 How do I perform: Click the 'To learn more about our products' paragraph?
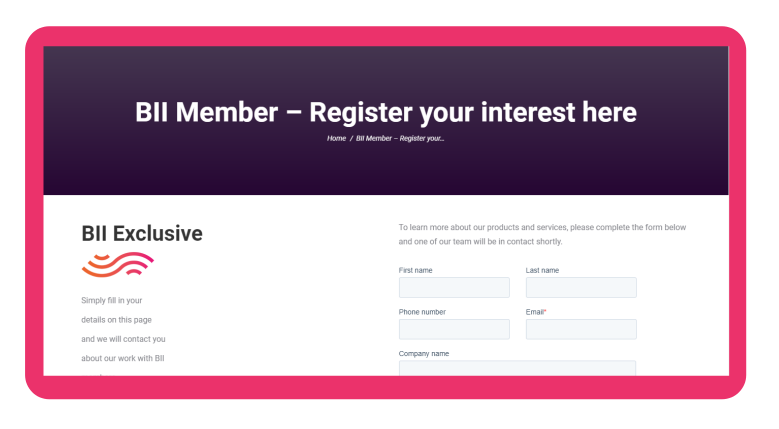pos(543,234)
